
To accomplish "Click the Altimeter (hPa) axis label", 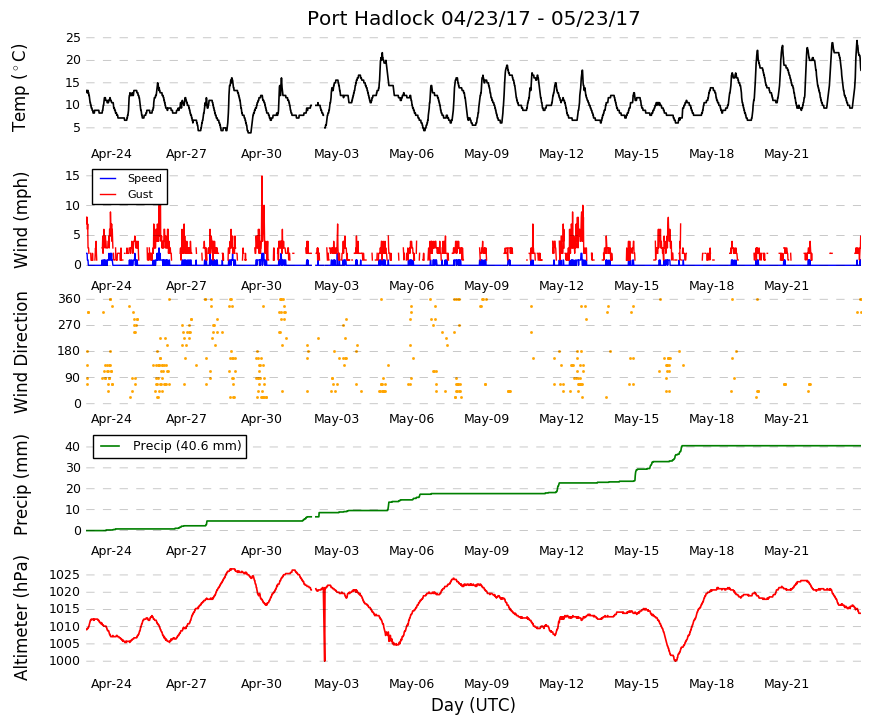I will 20,618.
